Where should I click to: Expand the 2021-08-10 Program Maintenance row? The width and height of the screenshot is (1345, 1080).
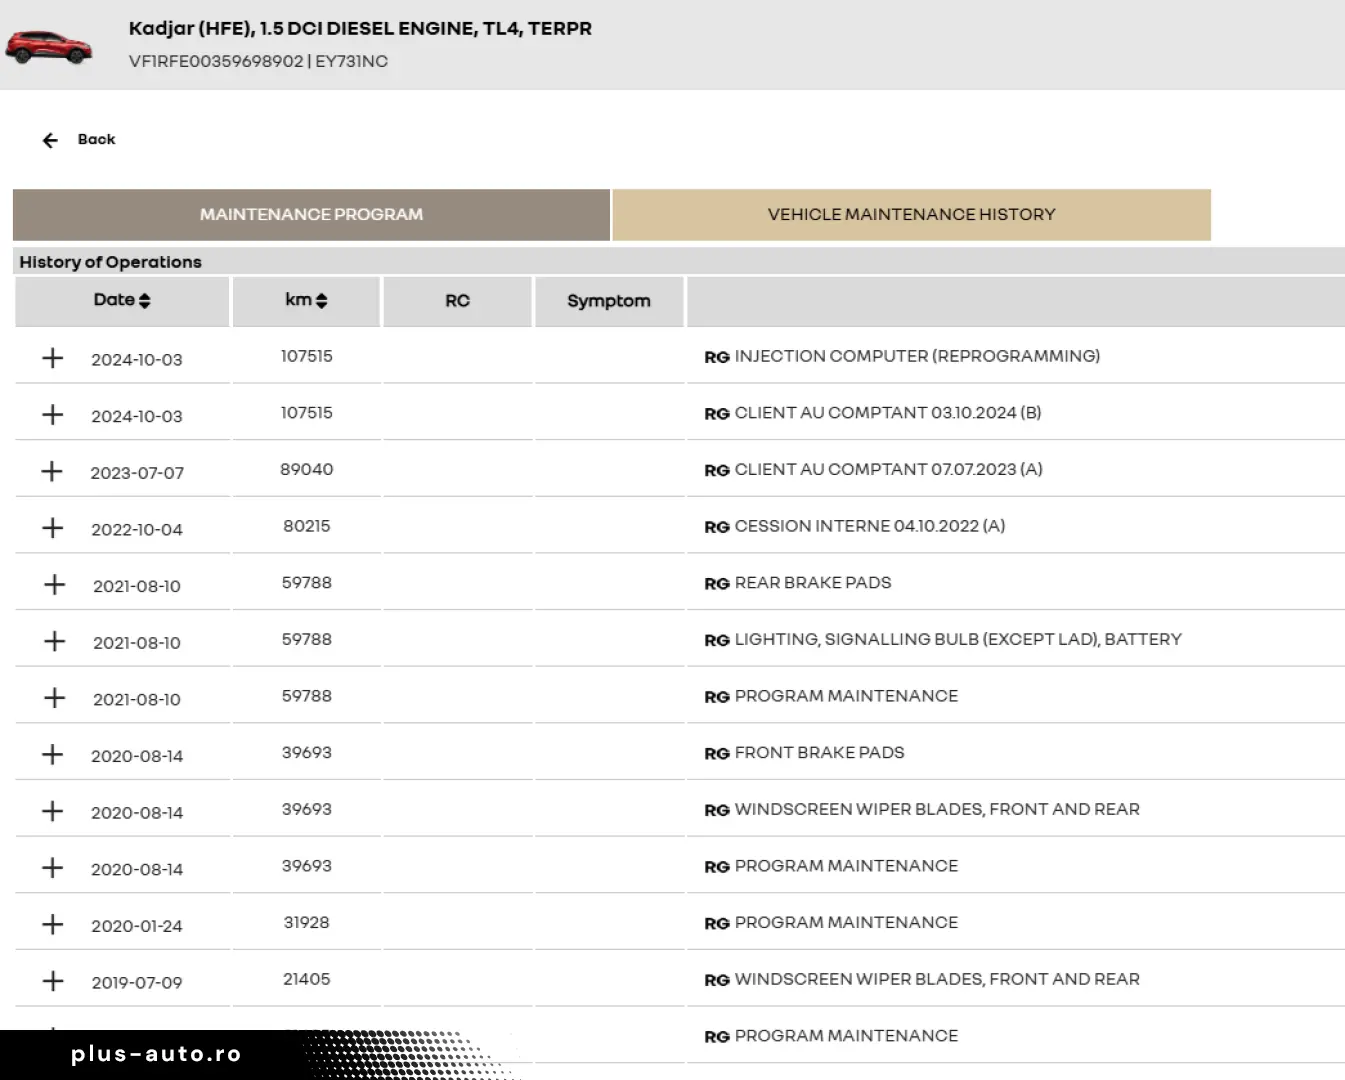pyautogui.click(x=54, y=698)
